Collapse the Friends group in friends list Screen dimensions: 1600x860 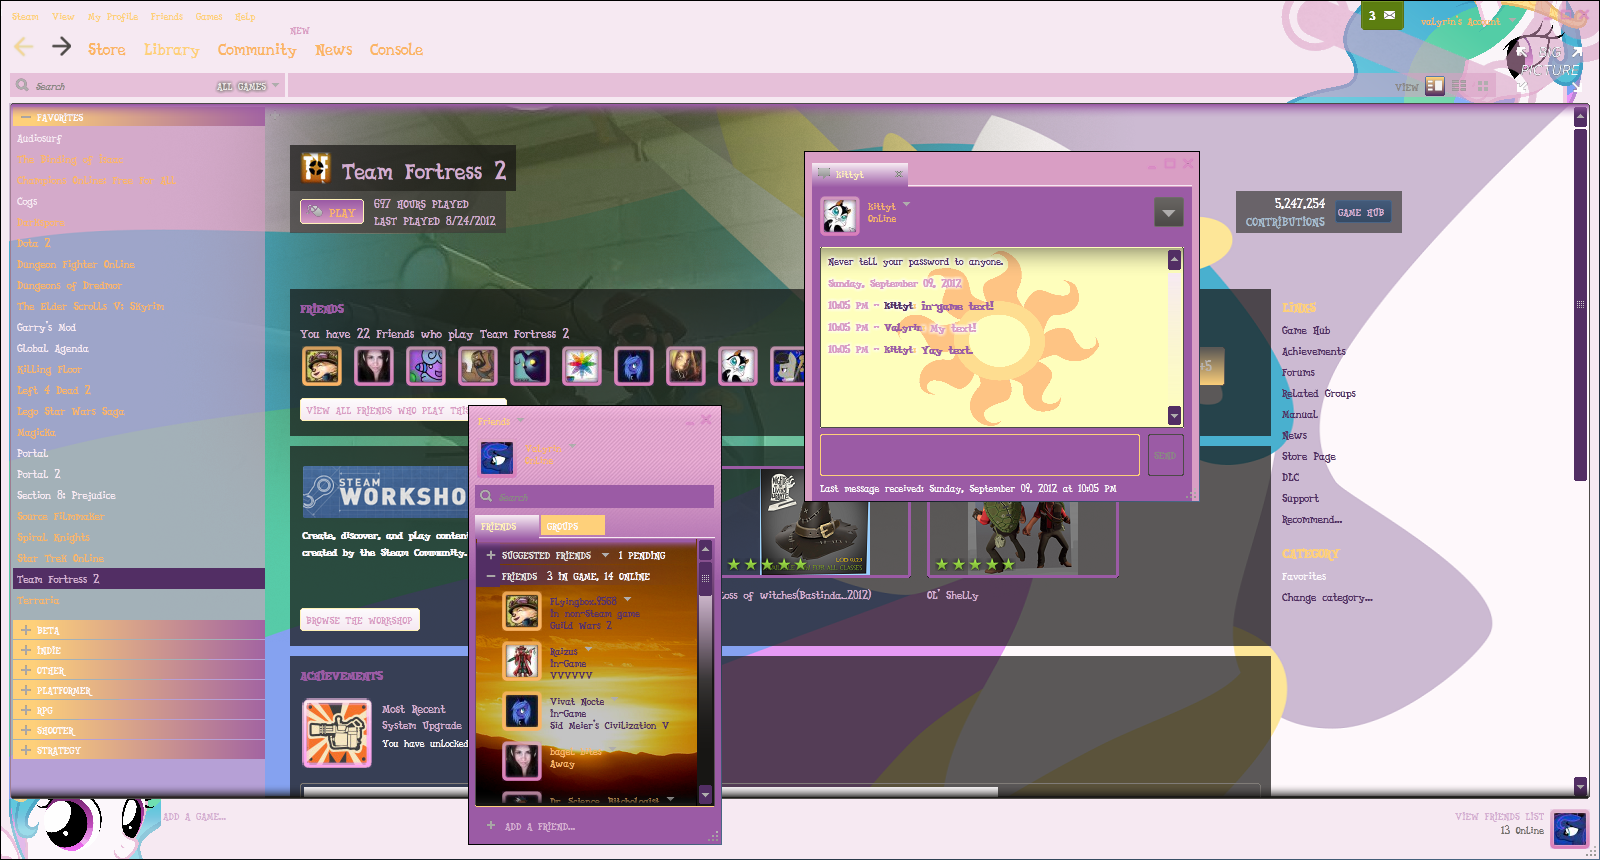click(x=491, y=576)
